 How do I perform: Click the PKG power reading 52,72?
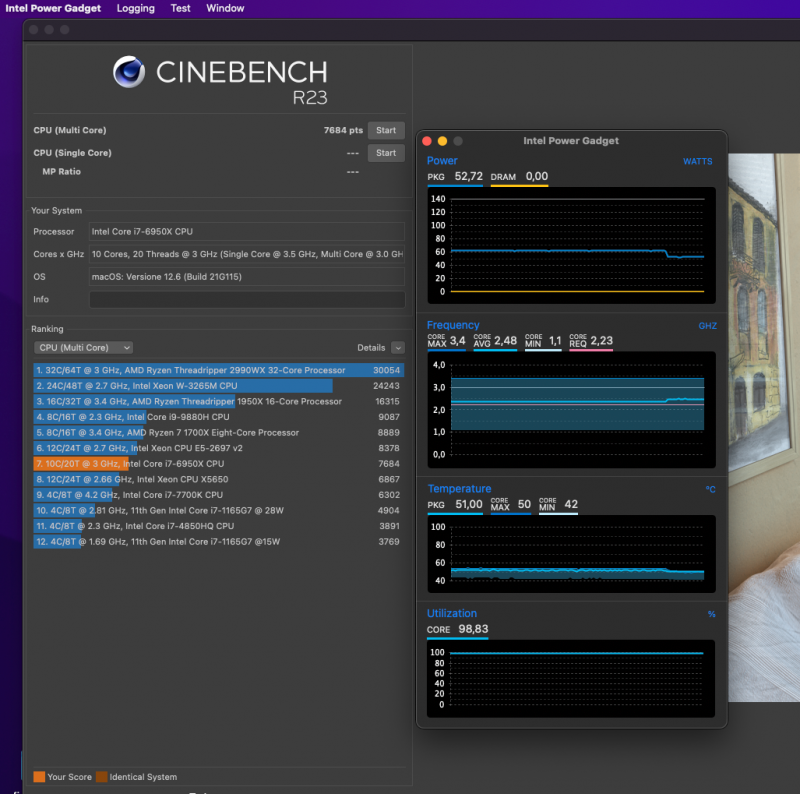tap(468, 177)
